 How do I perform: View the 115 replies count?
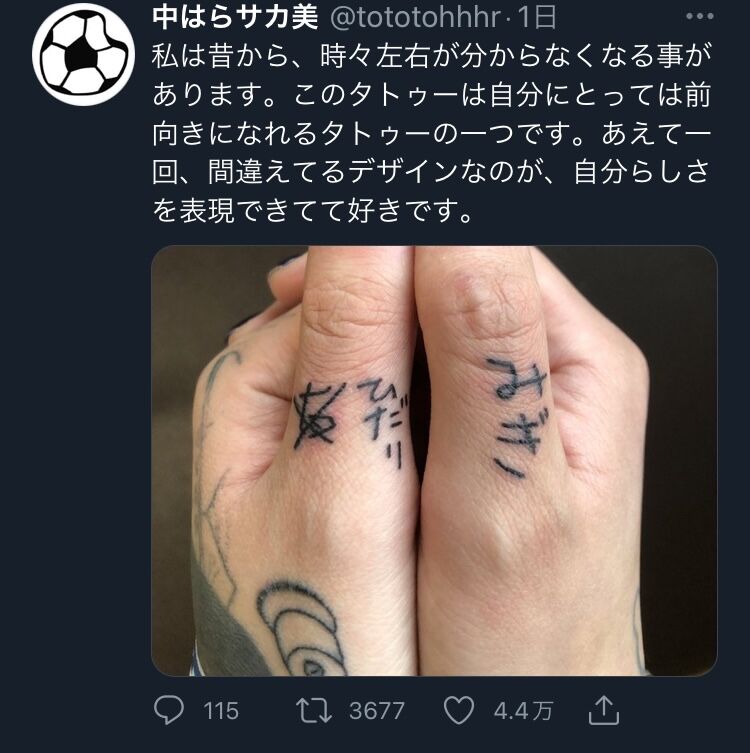pos(221,711)
